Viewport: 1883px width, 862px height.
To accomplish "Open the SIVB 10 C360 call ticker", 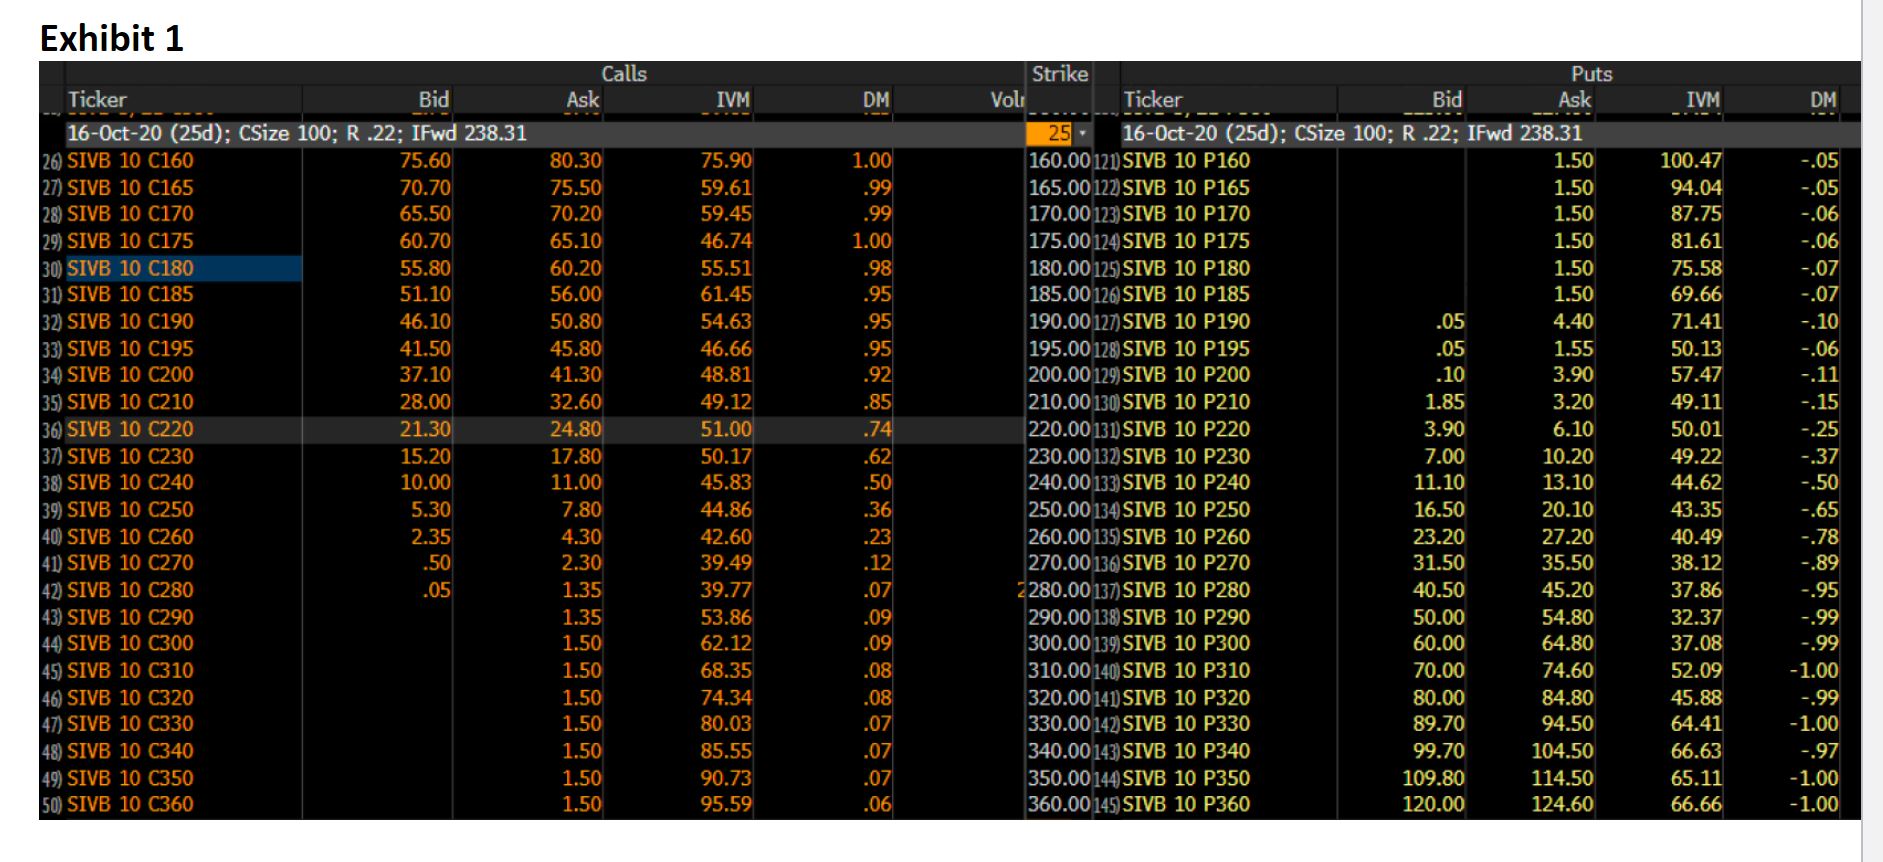I will pos(130,804).
